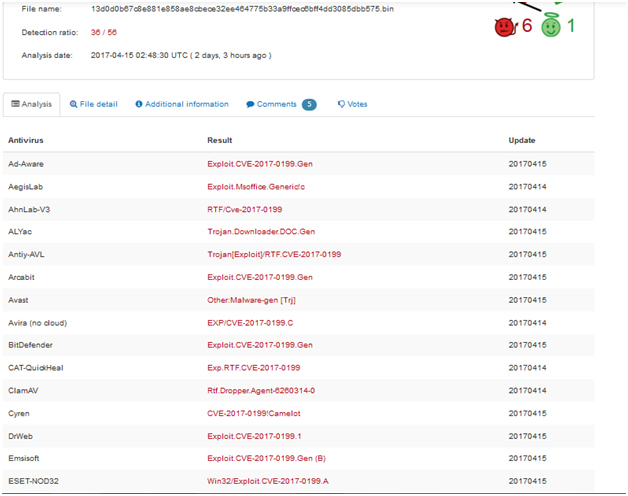Screen dimensions: 628x496
Task: Click the Analysis tab list icon
Action: click(x=15, y=104)
